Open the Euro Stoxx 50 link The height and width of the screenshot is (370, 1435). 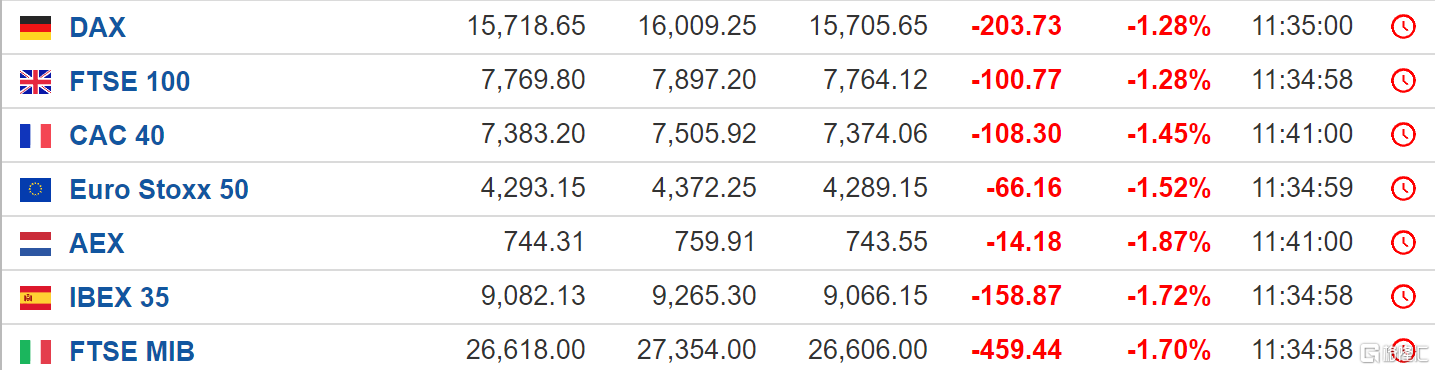(159, 190)
